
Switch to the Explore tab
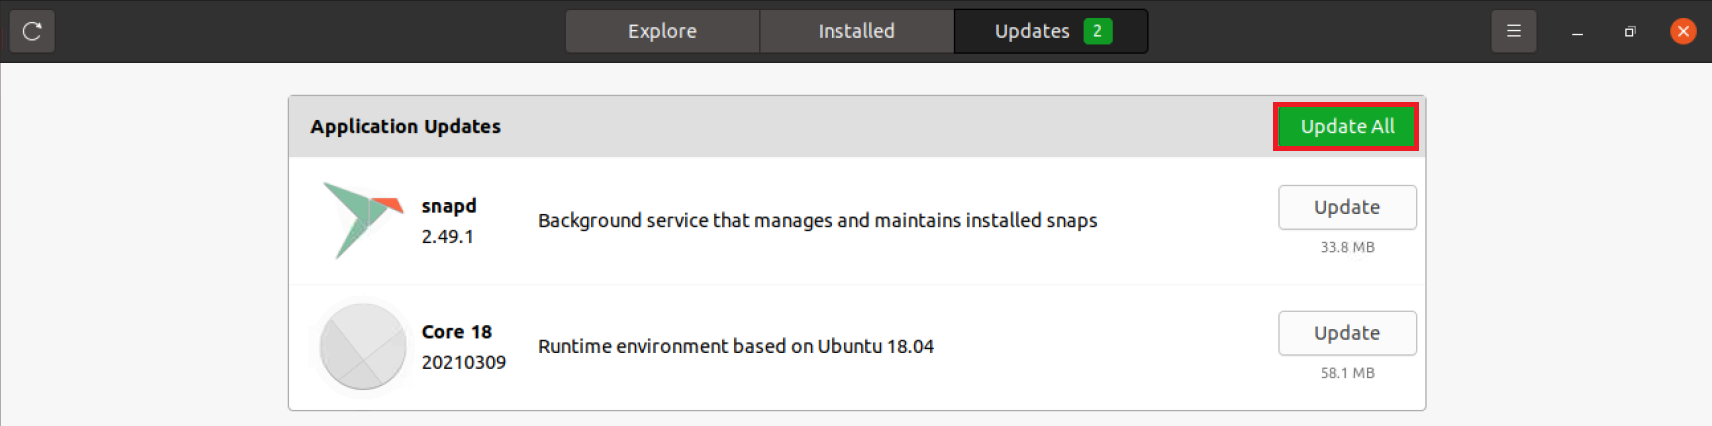pos(662,31)
